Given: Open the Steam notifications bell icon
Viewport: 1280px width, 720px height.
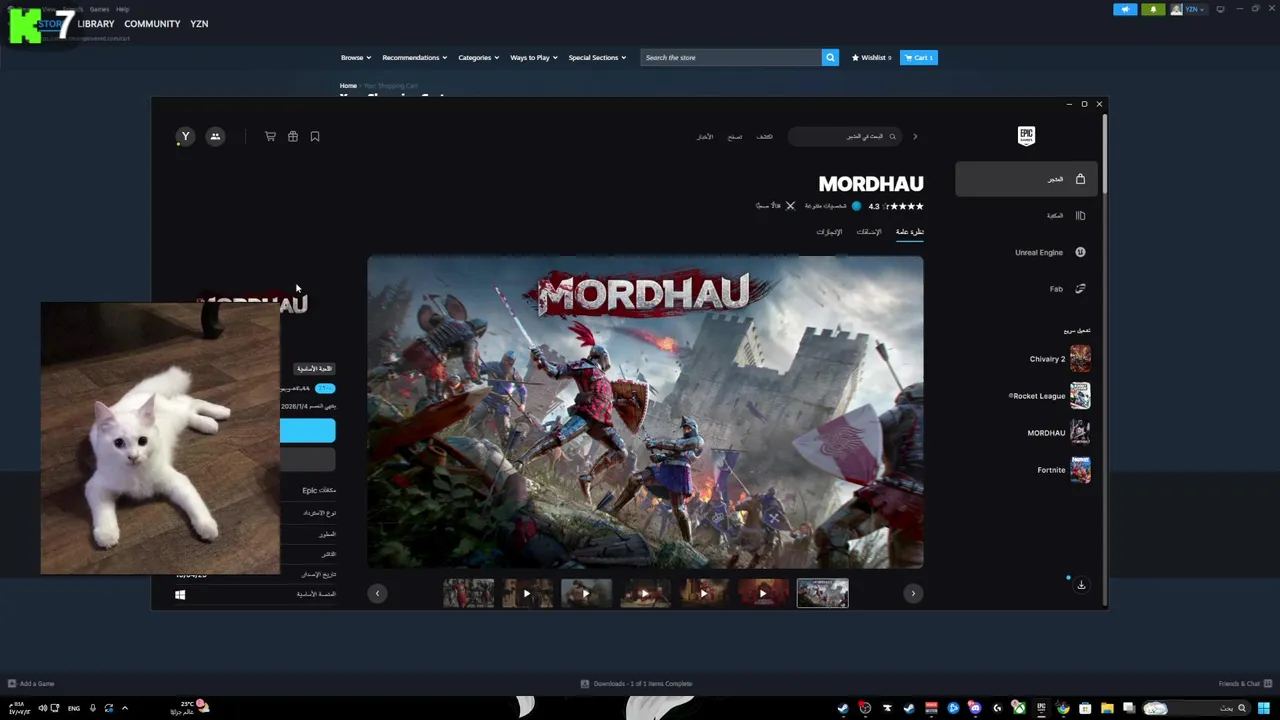Looking at the screenshot, I should pyautogui.click(x=1153, y=10).
